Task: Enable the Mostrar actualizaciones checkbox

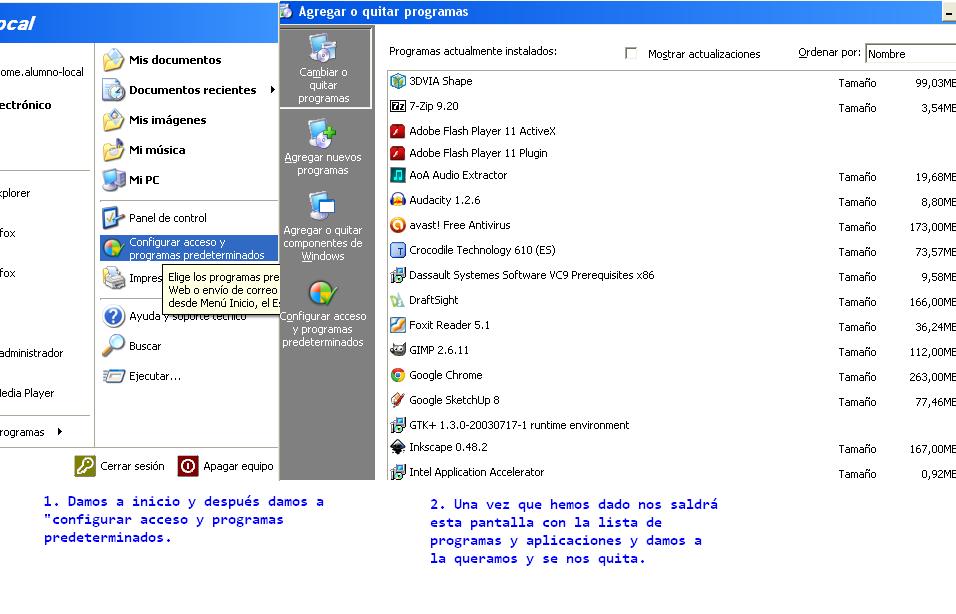Action: tap(631, 53)
